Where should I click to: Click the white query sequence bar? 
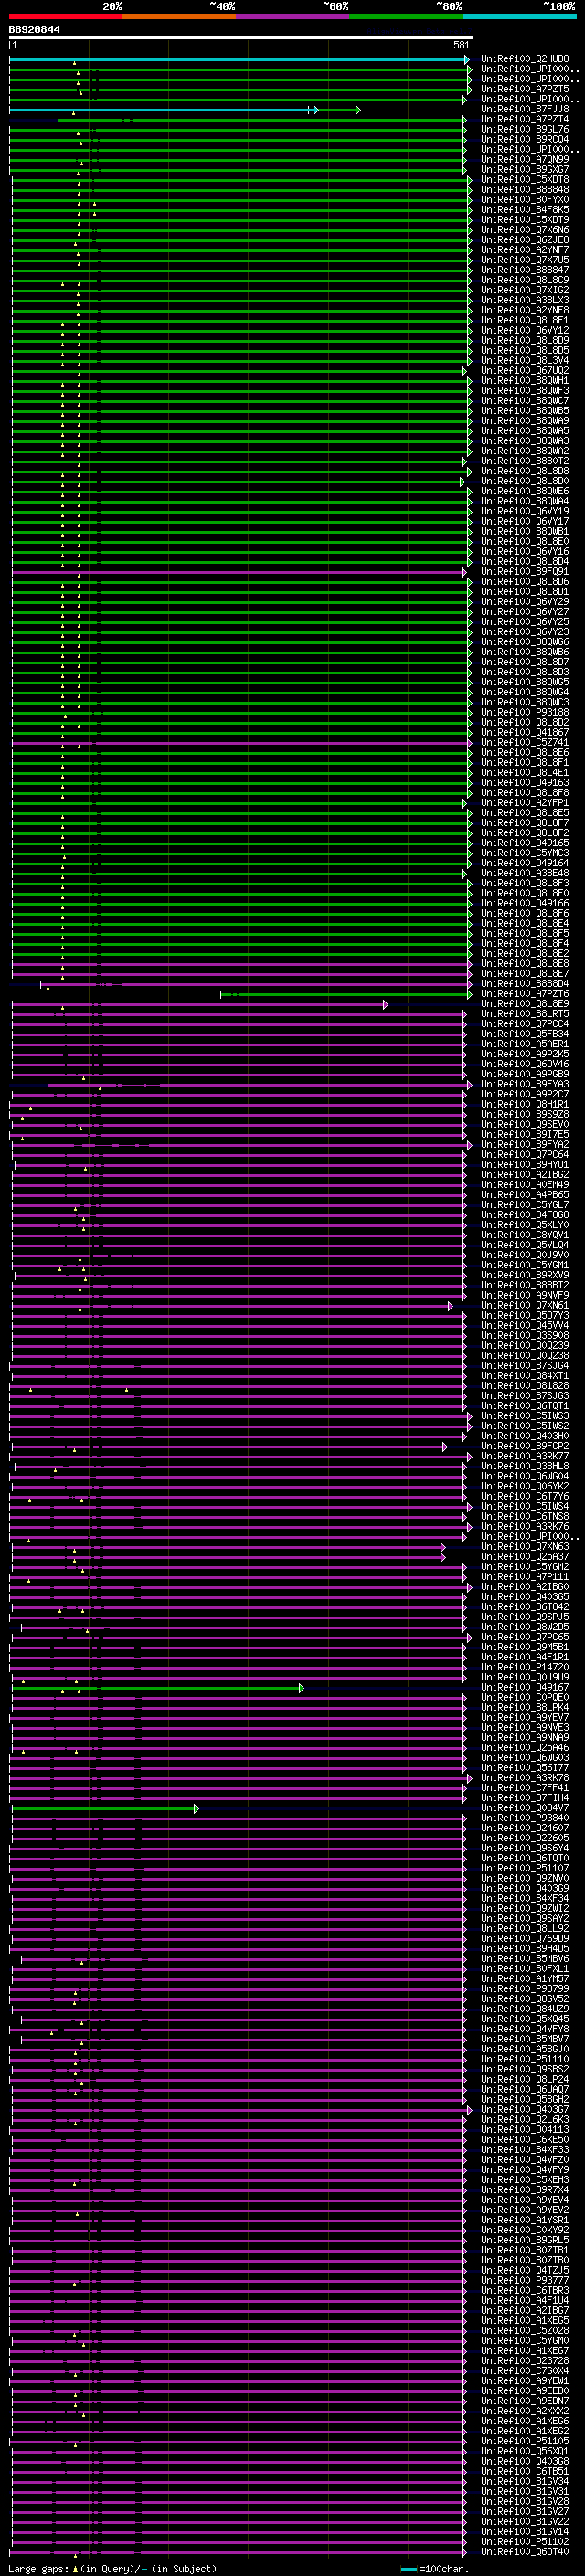[241, 38]
